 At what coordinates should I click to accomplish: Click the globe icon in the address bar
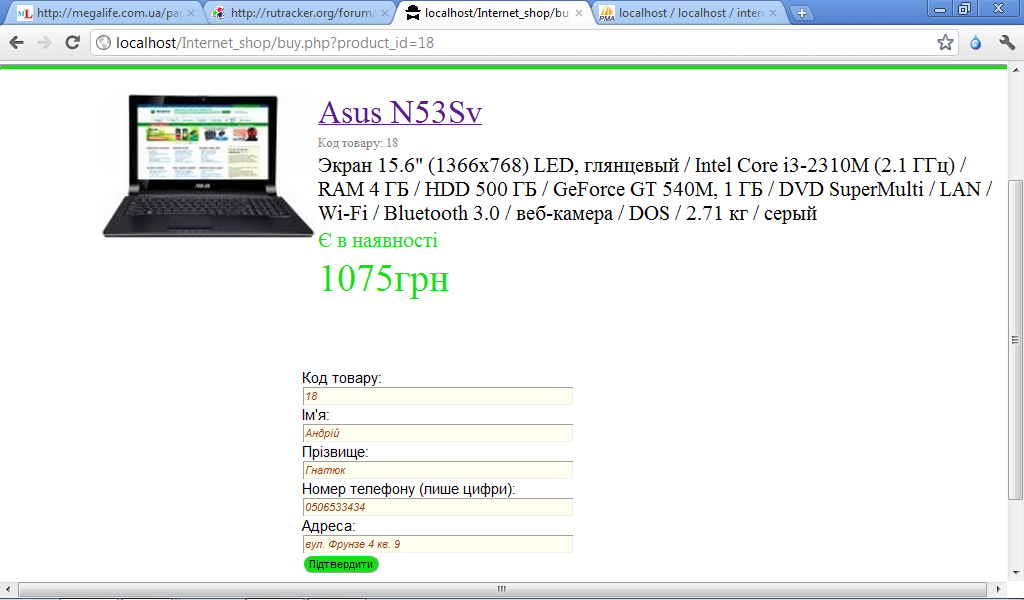coord(103,42)
